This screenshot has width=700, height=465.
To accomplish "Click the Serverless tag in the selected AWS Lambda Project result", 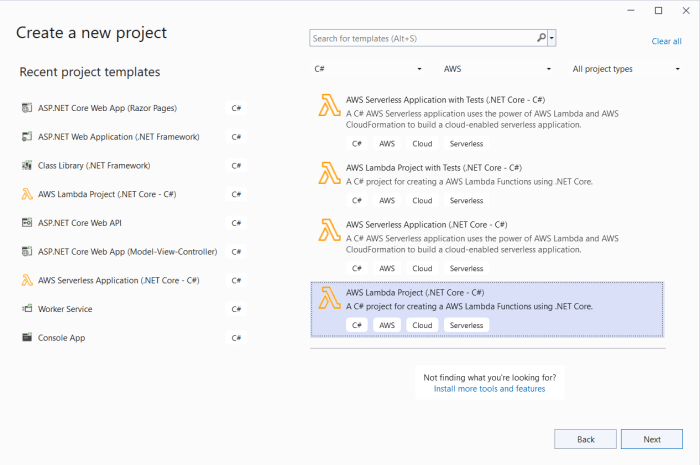I will (466, 325).
